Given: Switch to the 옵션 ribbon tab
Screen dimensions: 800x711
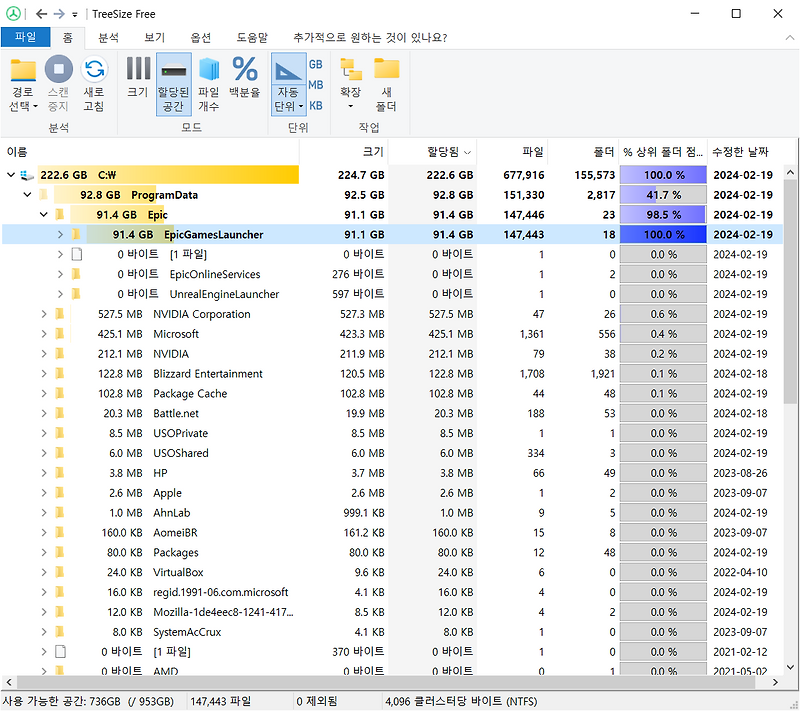Looking at the screenshot, I should [x=201, y=38].
